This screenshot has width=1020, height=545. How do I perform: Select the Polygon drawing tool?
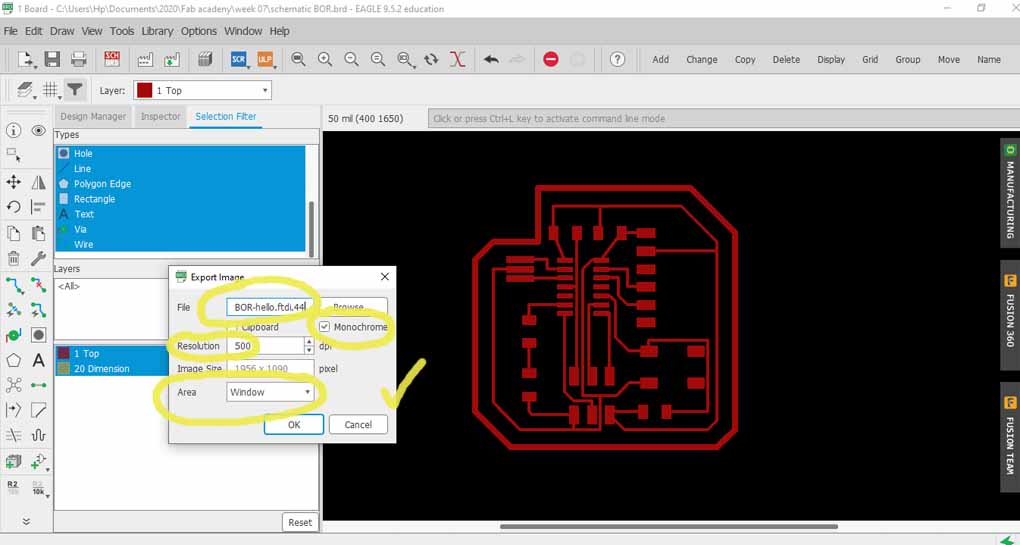(13, 360)
